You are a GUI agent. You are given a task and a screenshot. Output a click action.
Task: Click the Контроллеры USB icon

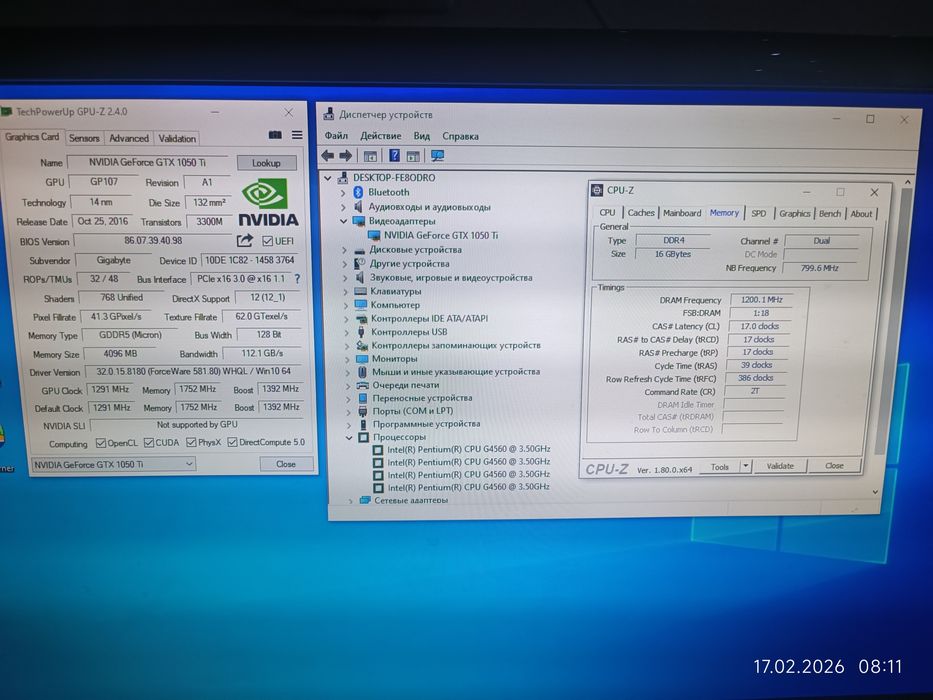[361, 332]
